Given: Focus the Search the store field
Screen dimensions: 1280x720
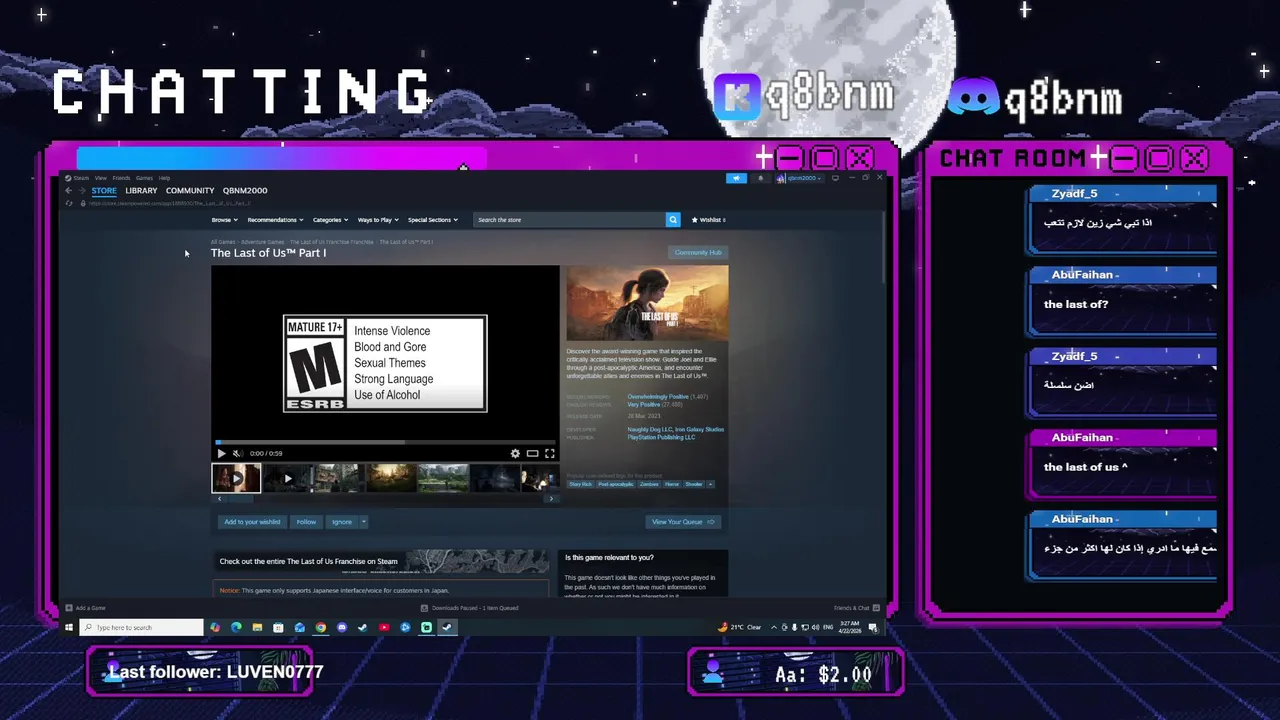Looking at the screenshot, I should 570,219.
